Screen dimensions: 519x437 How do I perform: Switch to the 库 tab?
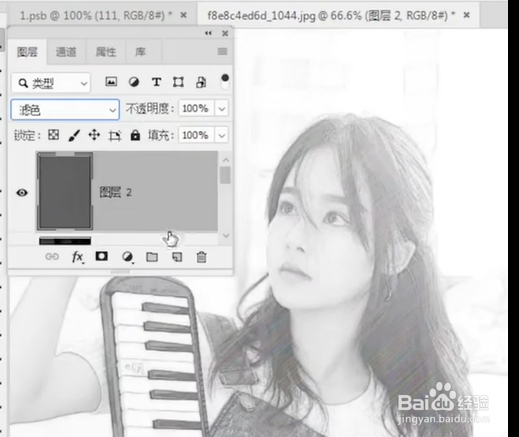tap(140, 52)
